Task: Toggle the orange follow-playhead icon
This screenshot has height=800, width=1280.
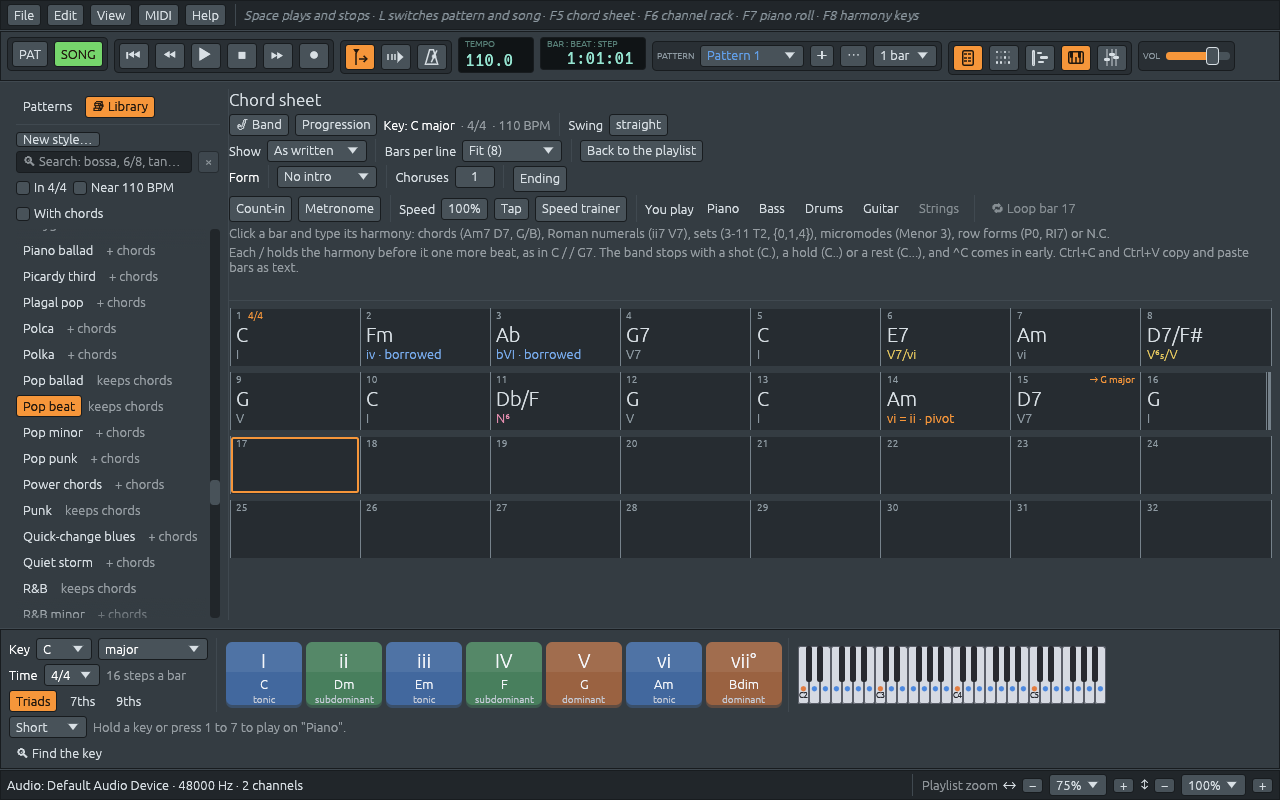Action: (x=360, y=56)
